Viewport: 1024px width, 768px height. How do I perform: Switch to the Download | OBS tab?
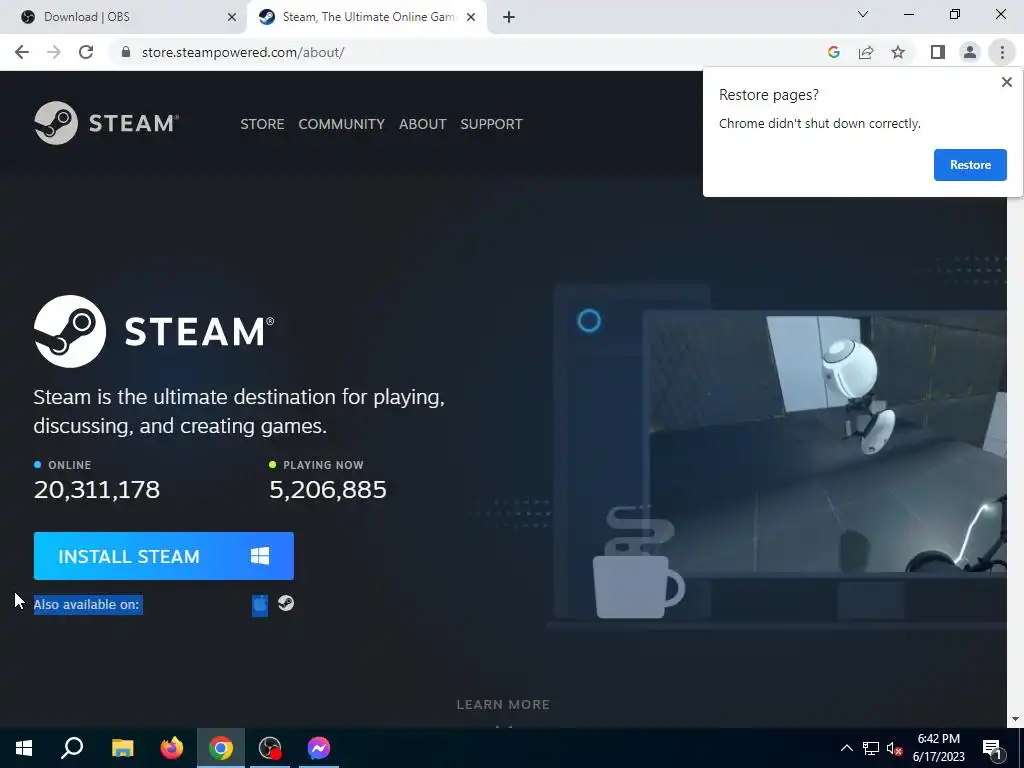[124, 17]
